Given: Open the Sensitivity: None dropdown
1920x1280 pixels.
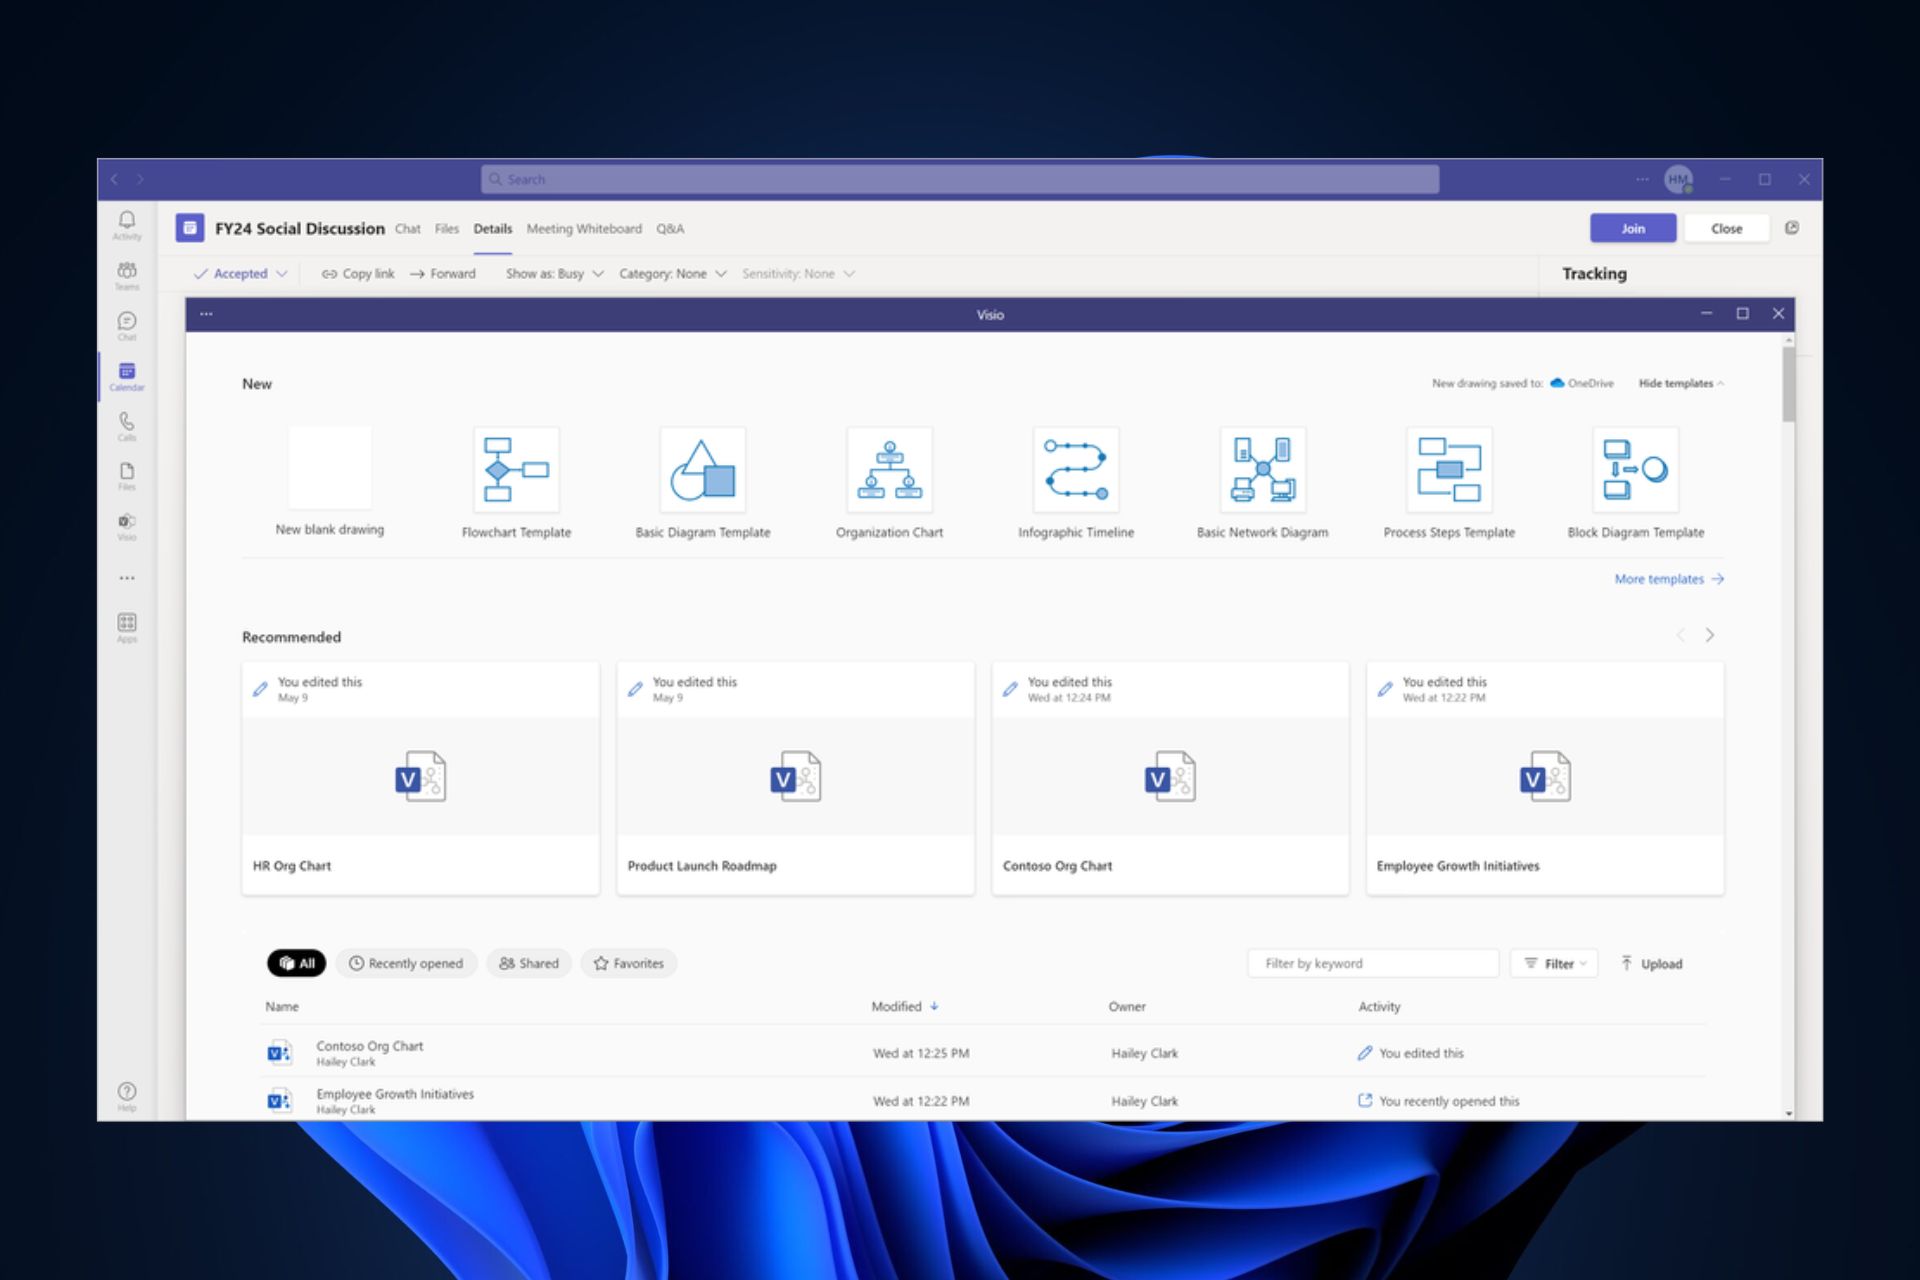Looking at the screenshot, I should click(798, 274).
